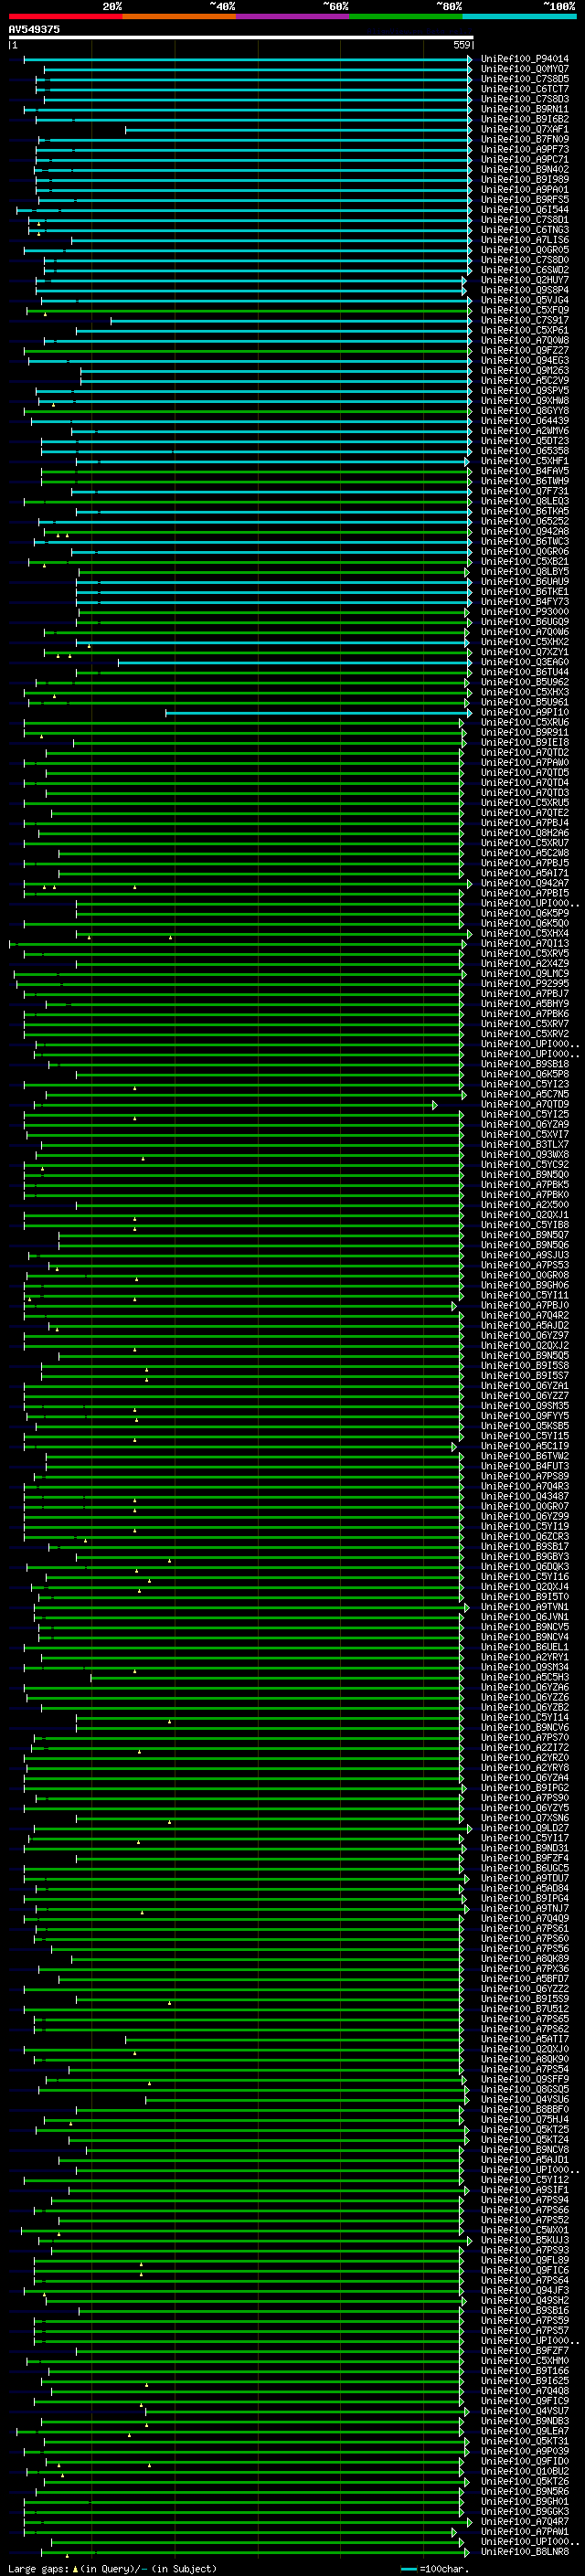Click hit label UniRef100_Q3EAG0
The image size is (585, 2576).
525,662
